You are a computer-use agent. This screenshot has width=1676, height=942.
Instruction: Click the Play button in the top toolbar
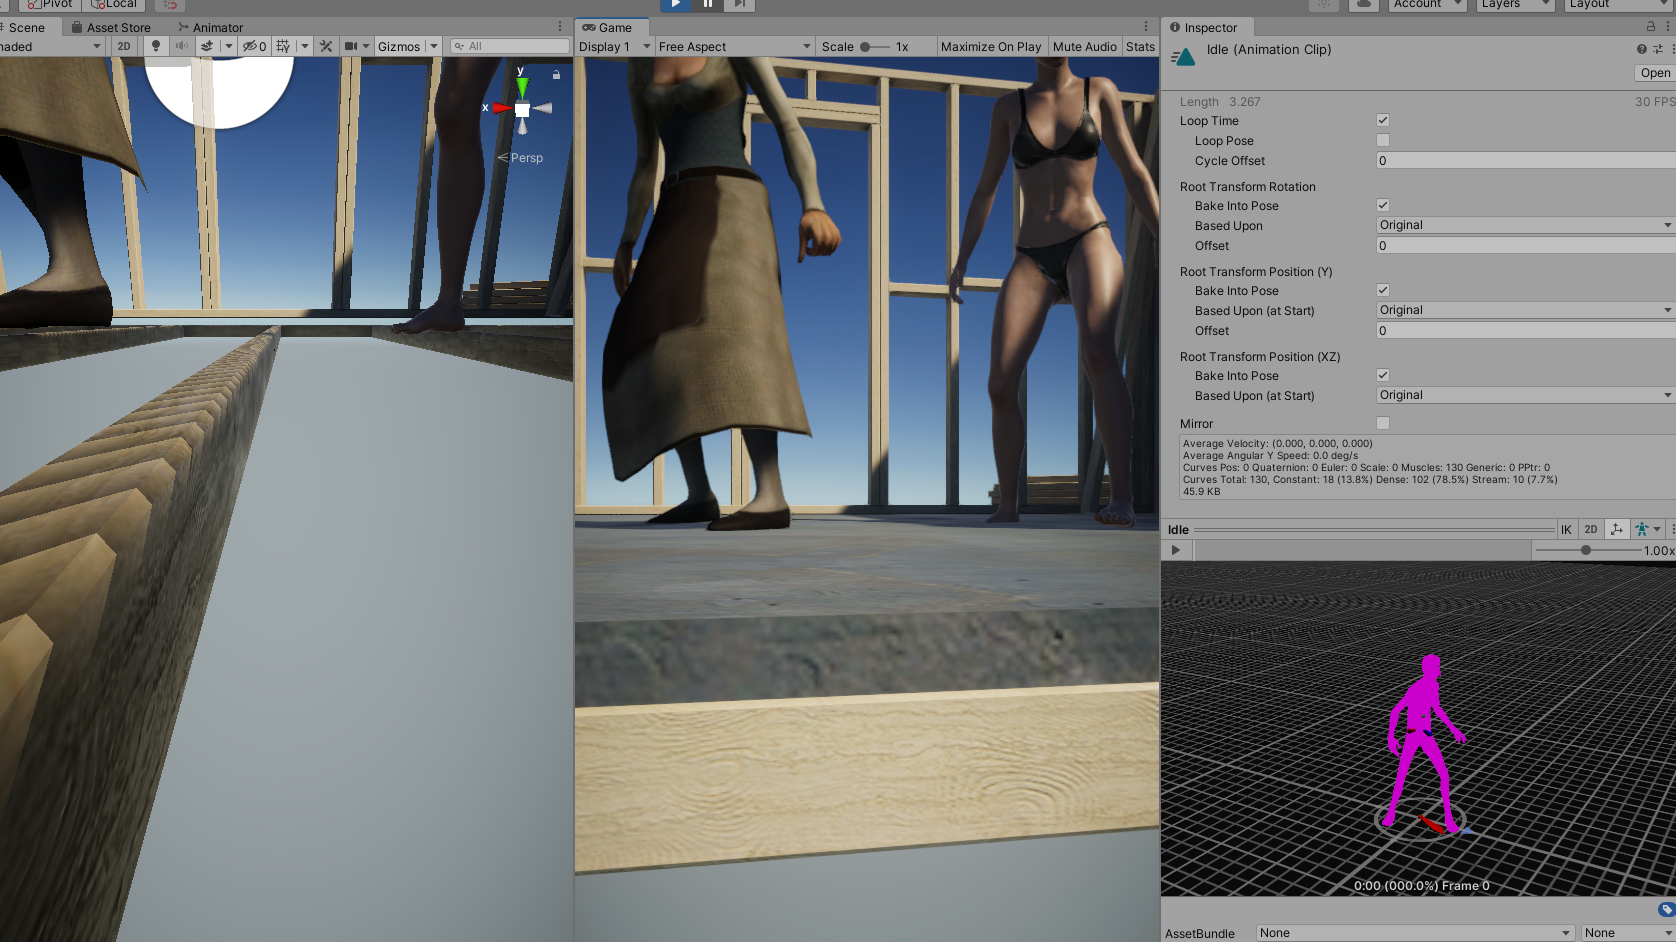(676, 5)
